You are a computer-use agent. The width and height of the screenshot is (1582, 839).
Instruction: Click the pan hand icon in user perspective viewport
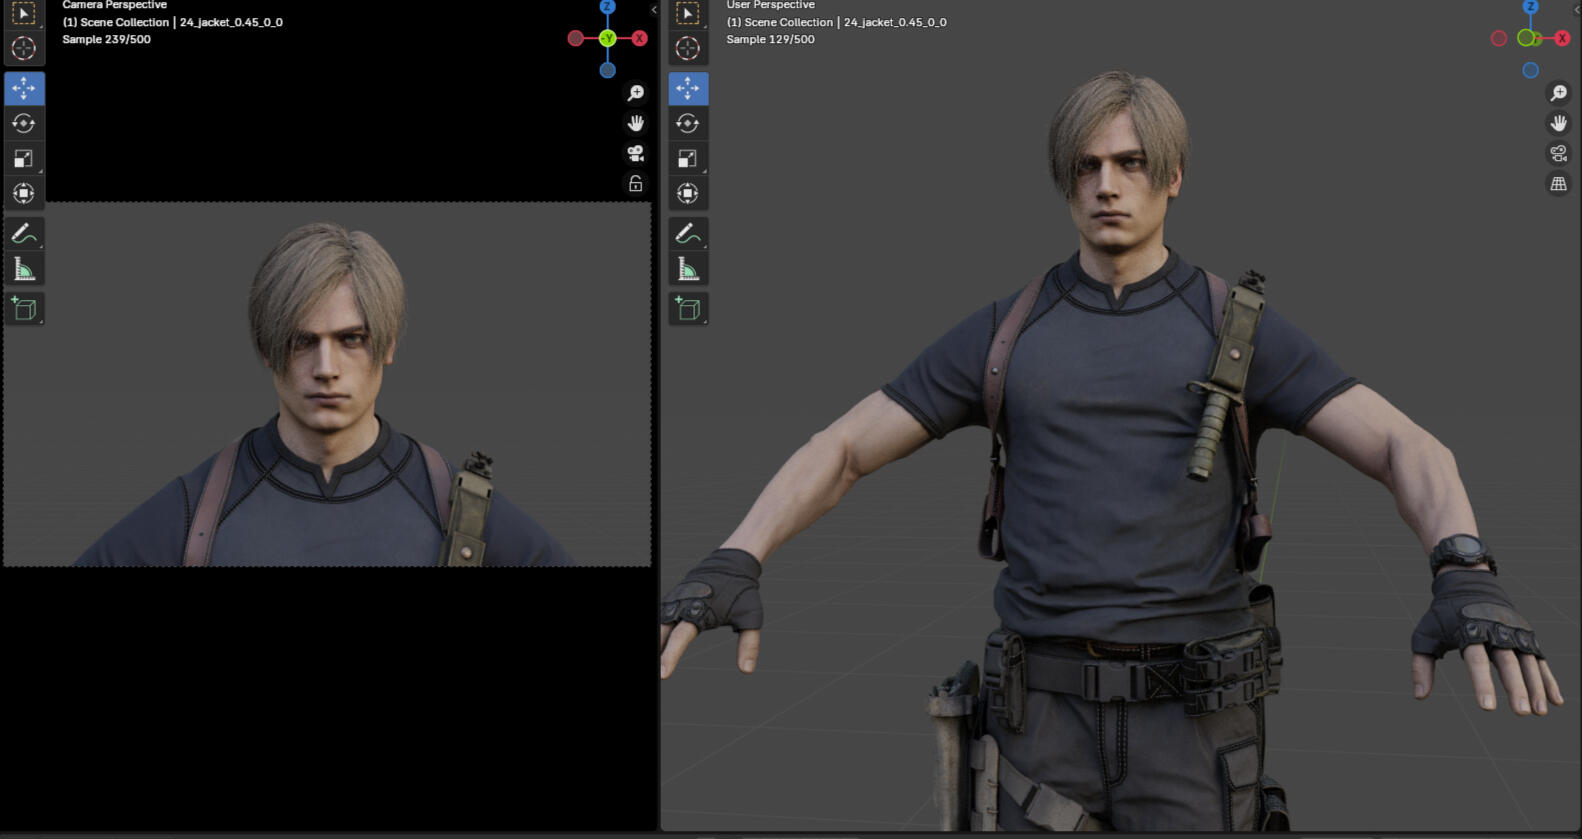(1558, 123)
